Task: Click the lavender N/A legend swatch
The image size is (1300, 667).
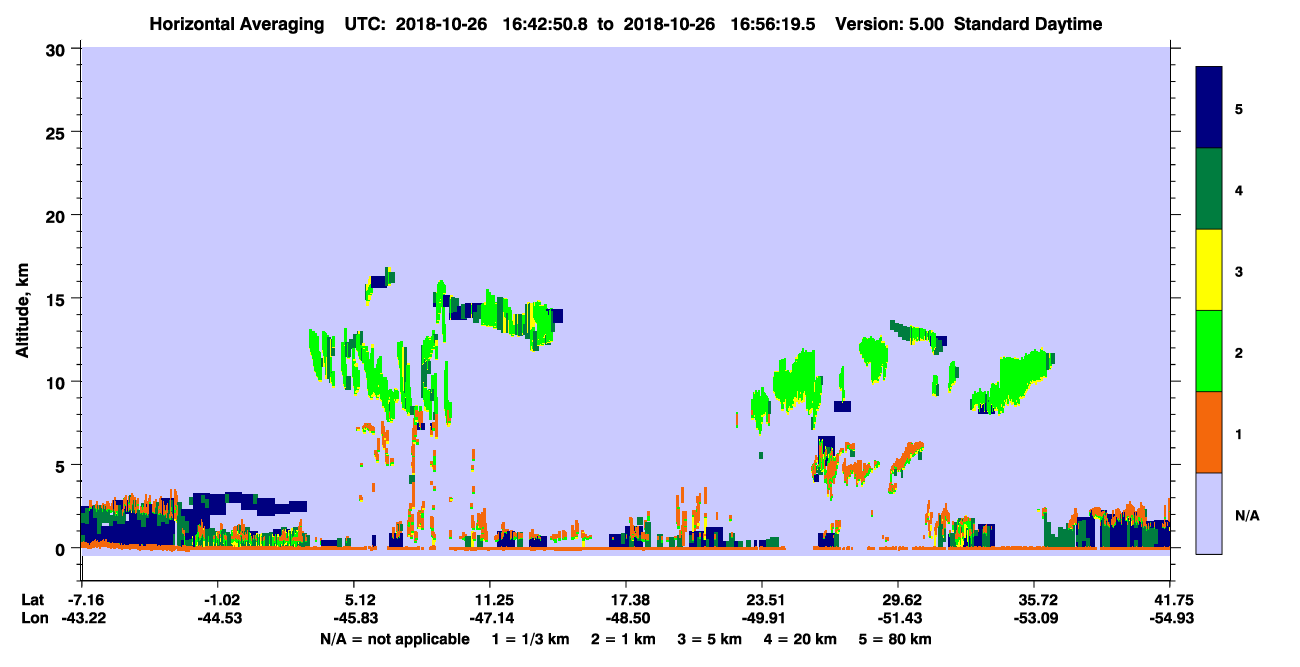Action: click(1209, 513)
